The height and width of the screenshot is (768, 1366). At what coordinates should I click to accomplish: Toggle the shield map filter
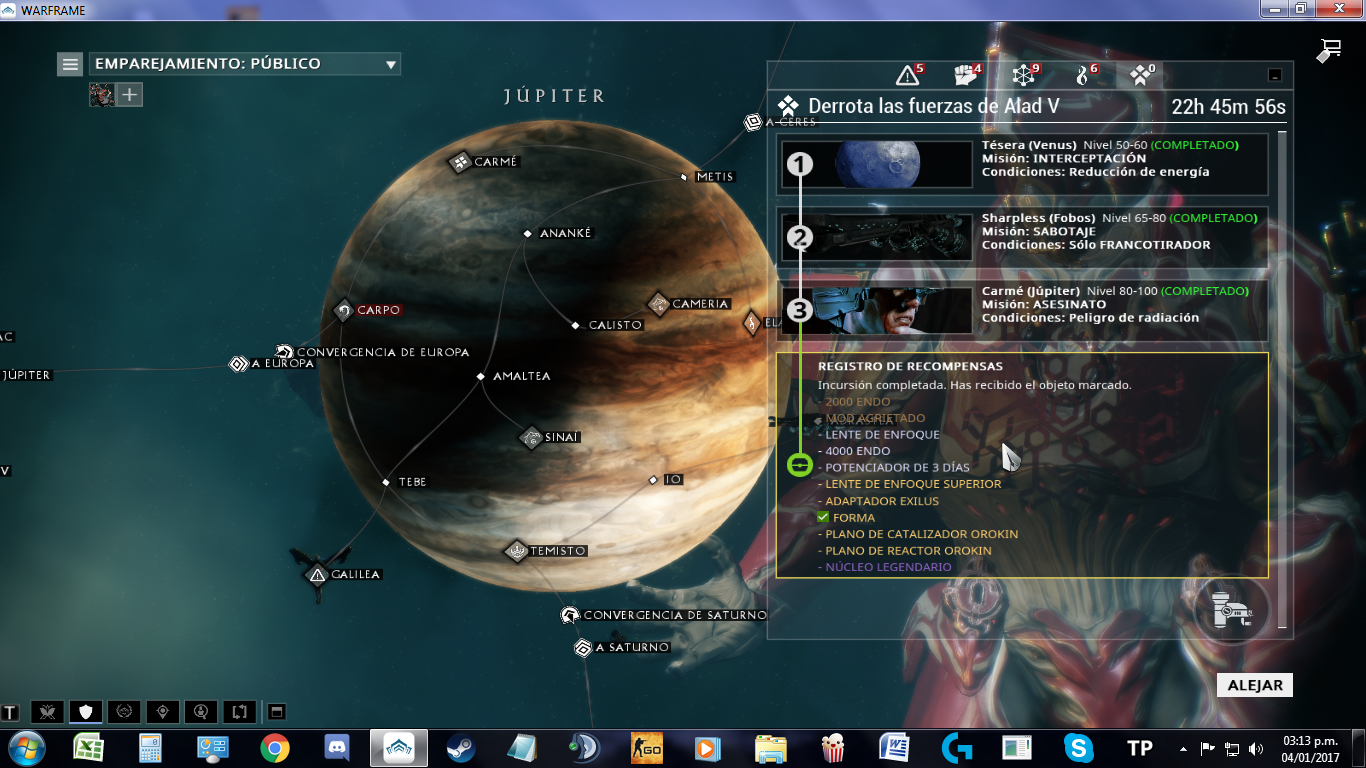point(86,712)
